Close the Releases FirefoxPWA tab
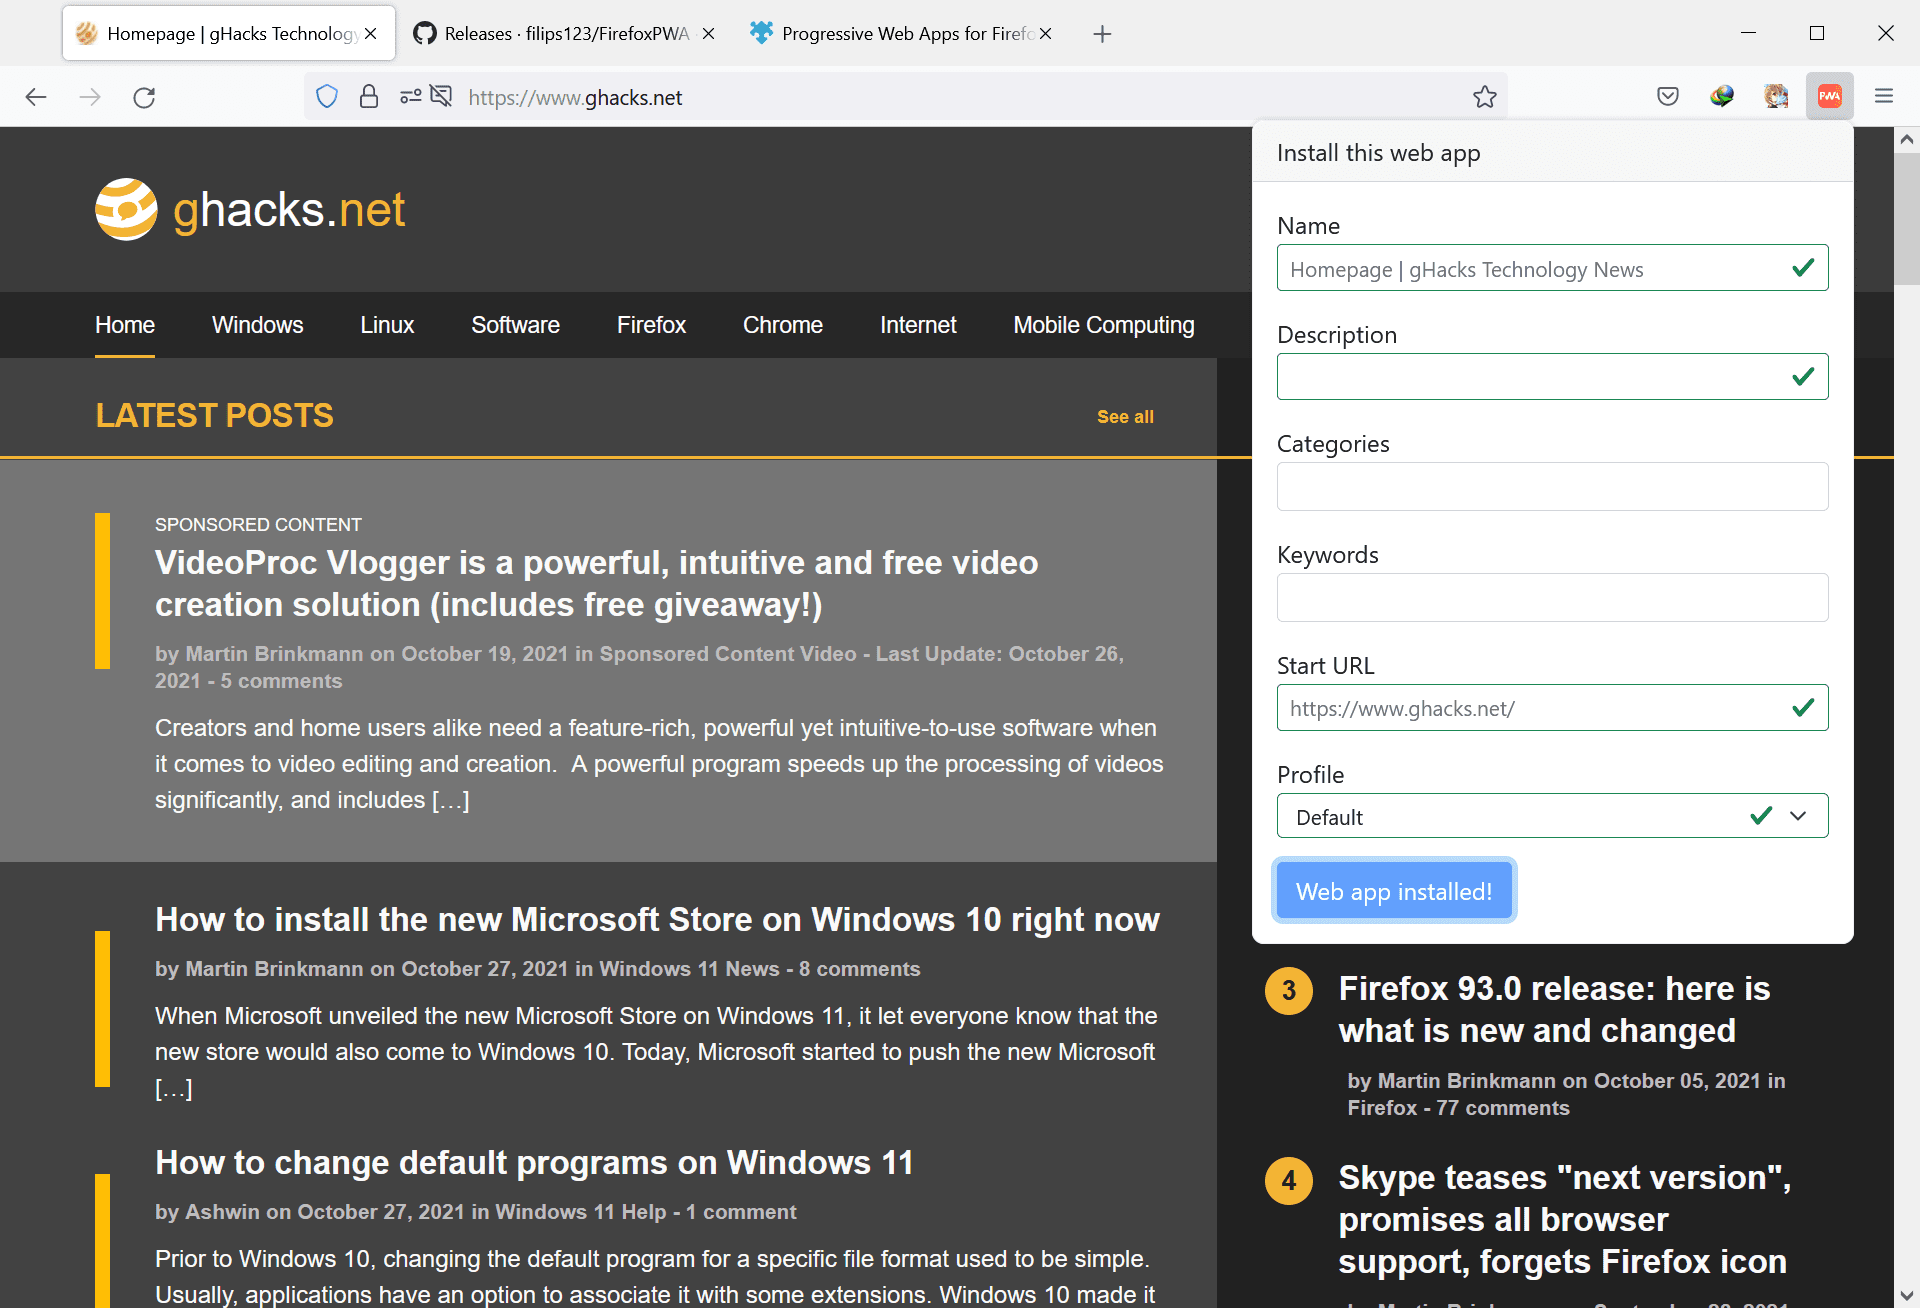The image size is (1920, 1308). tap(708, 34)
